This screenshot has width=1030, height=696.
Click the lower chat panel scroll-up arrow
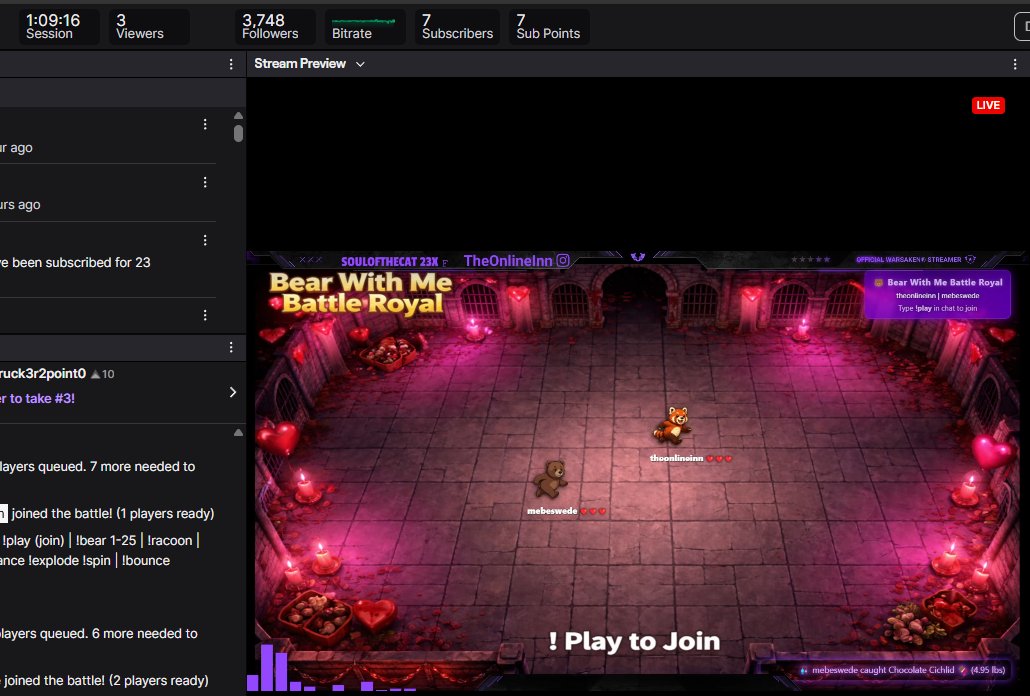tap(238, 433)
